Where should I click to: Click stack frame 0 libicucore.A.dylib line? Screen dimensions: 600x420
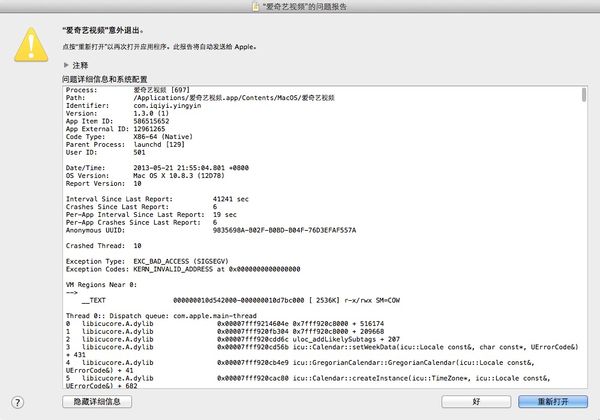tap(225, 324)
